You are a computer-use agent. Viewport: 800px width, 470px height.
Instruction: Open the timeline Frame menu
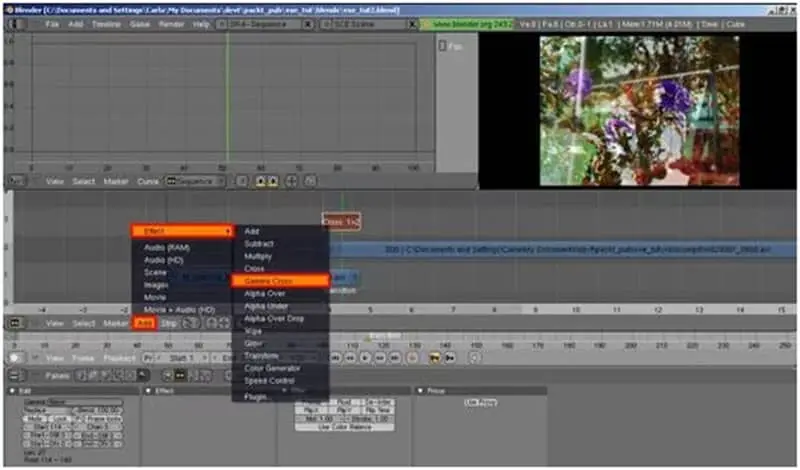83,358
